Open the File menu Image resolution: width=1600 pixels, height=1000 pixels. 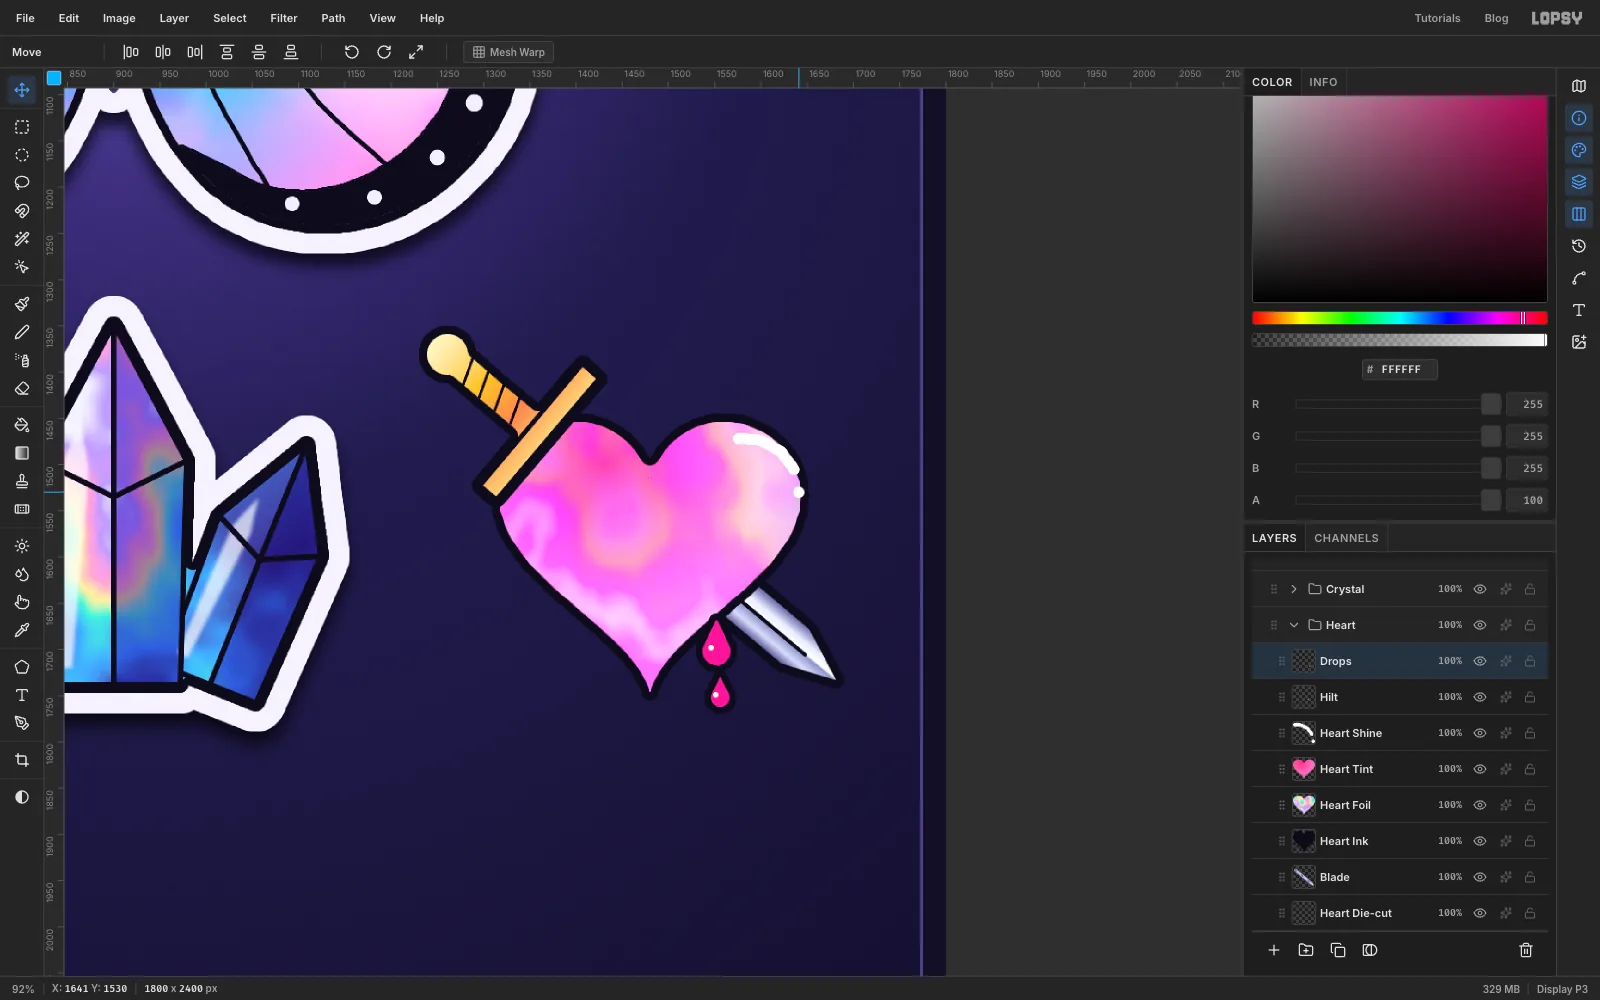pyautogui.click(x=25, y=18)
